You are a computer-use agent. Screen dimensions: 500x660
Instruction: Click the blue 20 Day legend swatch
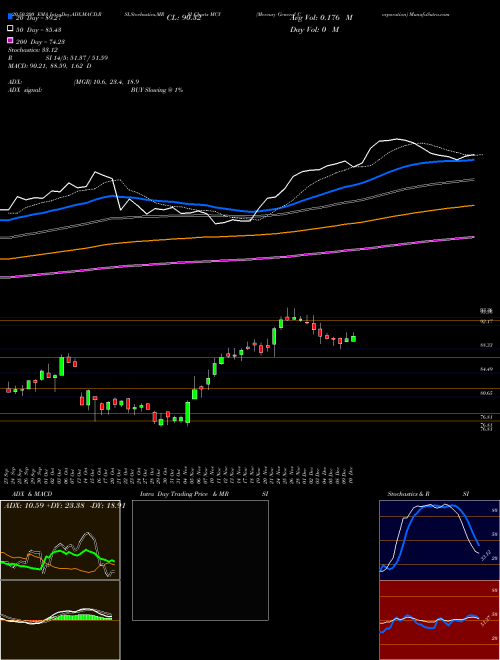pos(10,18)
